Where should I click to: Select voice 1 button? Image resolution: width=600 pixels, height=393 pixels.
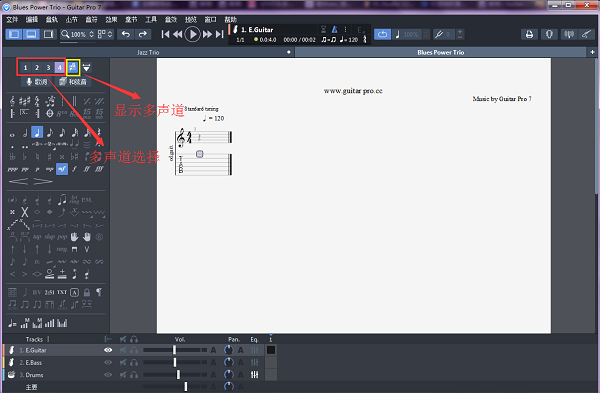click(x=25, y=68)
